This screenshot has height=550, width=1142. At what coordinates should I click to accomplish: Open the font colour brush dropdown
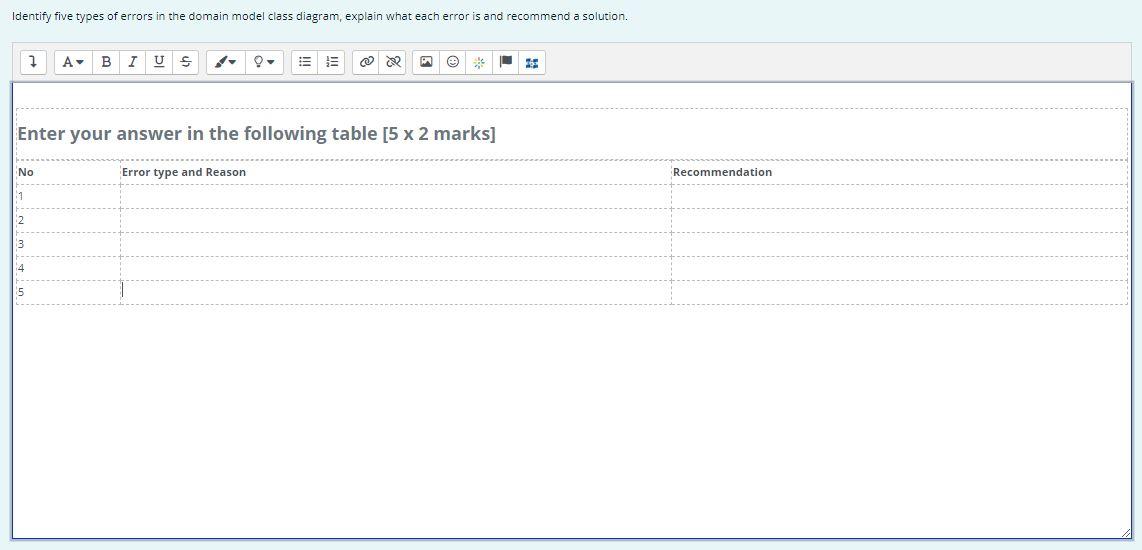click(x=226, y=63)
